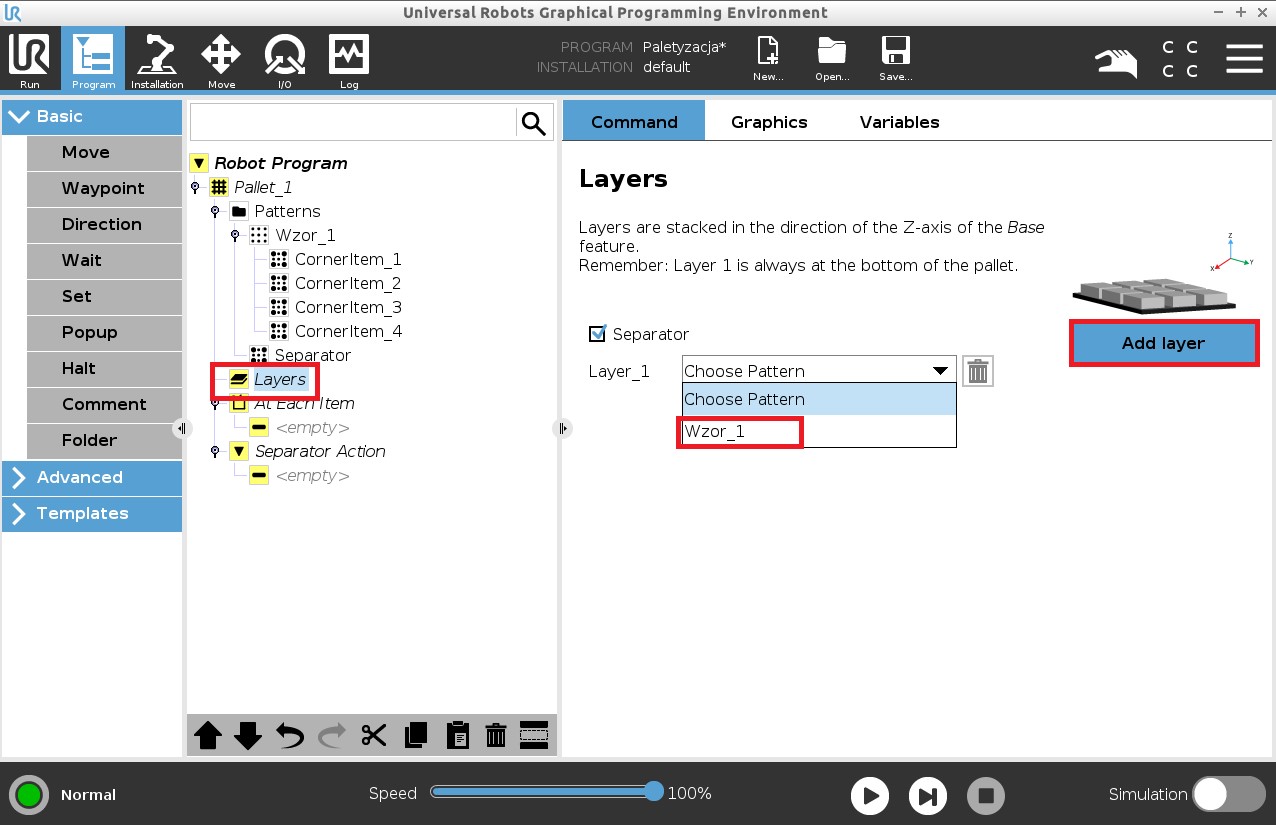Undo the last program change
This screenshot has width=1276, height=825.
(x=290, y=736)
